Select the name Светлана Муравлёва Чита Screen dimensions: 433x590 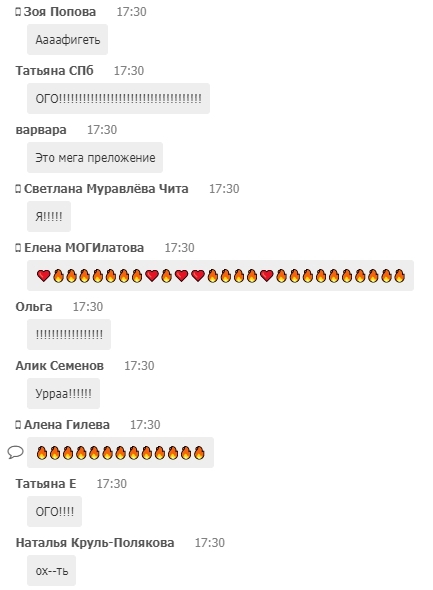click(x=106, y=189)
